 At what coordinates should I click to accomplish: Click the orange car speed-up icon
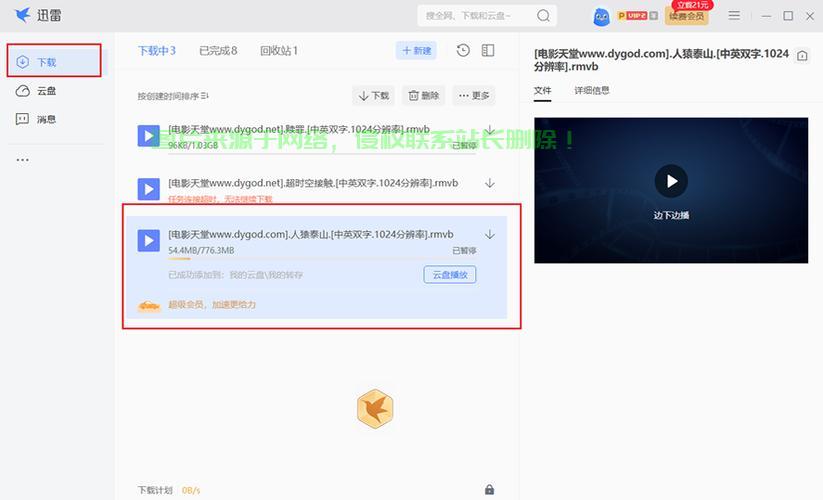point(149,305)
